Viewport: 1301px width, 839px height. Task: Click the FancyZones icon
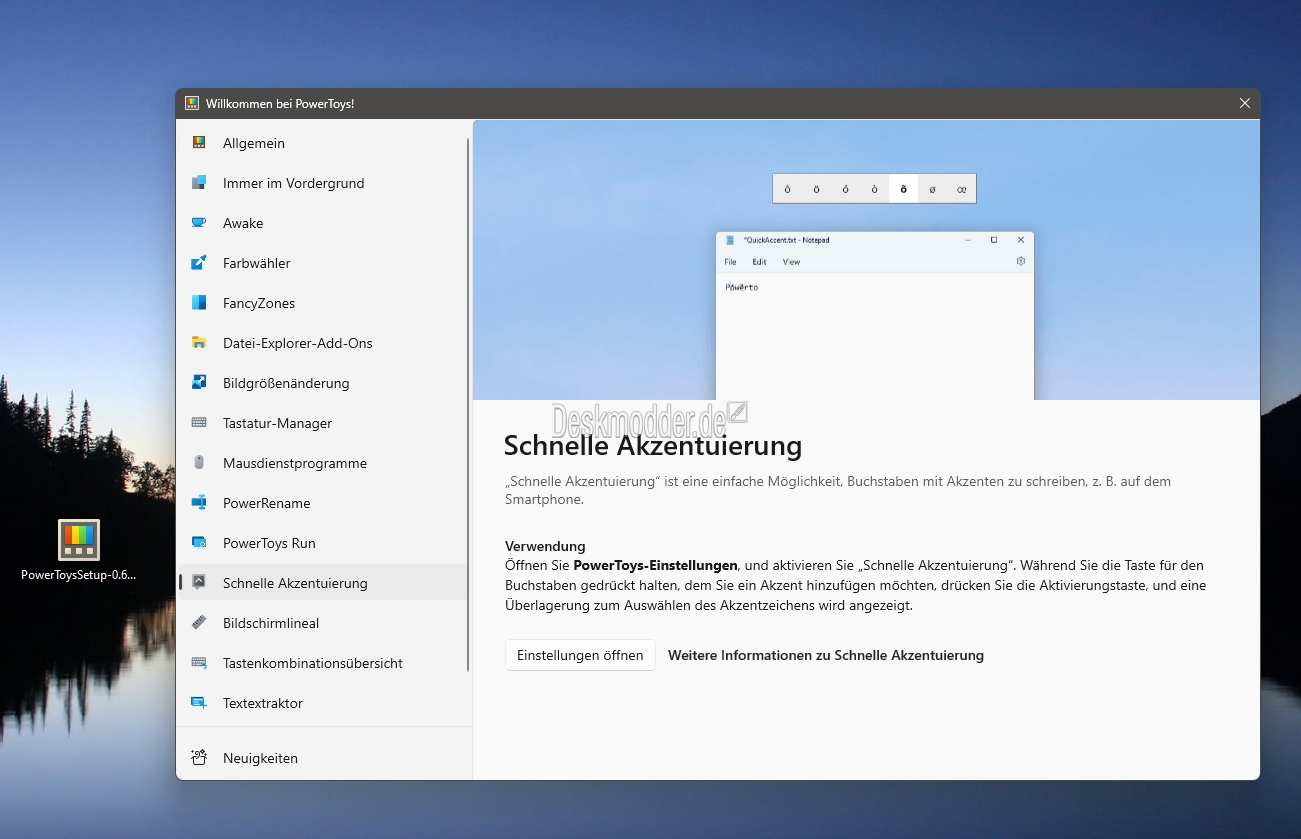(x=199, y=303)
